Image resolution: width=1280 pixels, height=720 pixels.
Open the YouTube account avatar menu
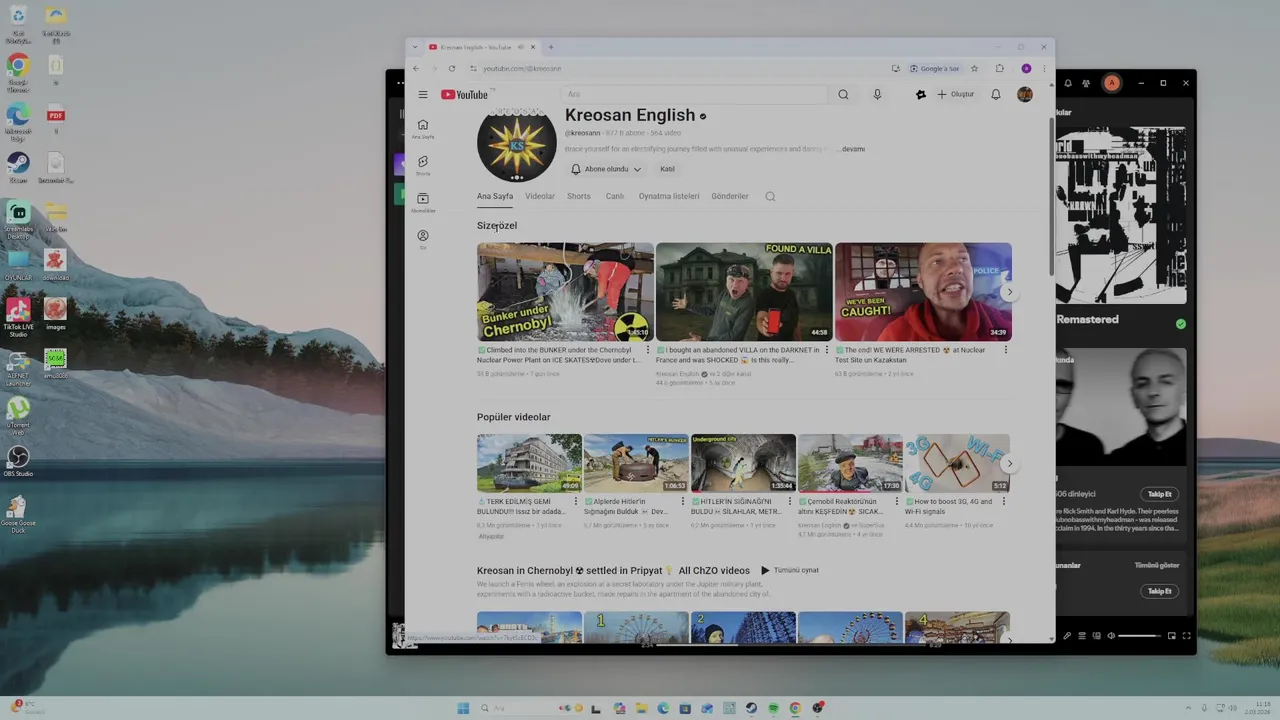click(1025, 95)
